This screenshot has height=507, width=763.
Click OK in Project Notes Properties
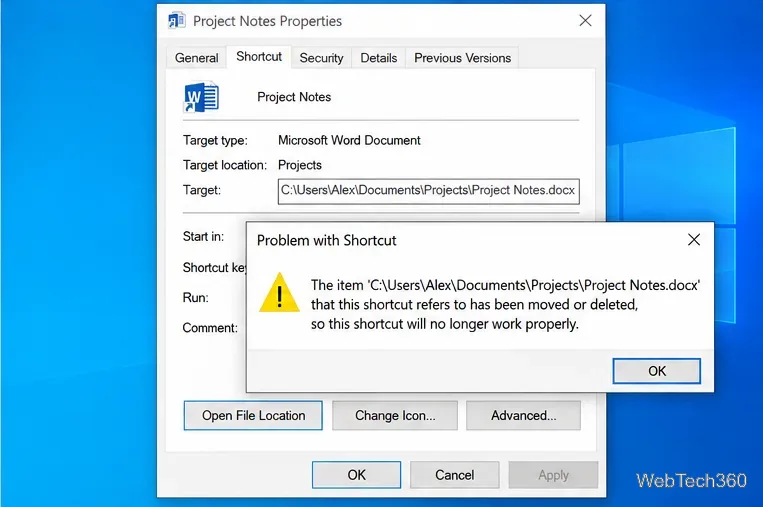(356, 475)
